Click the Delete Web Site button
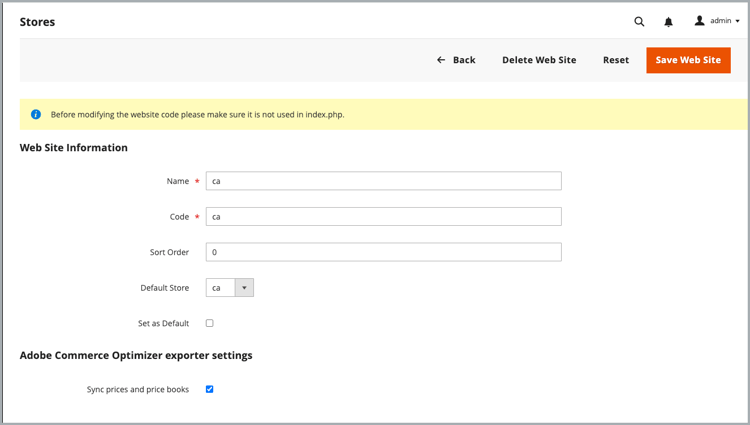Screen dimensions: 750x425 point(539,60)
